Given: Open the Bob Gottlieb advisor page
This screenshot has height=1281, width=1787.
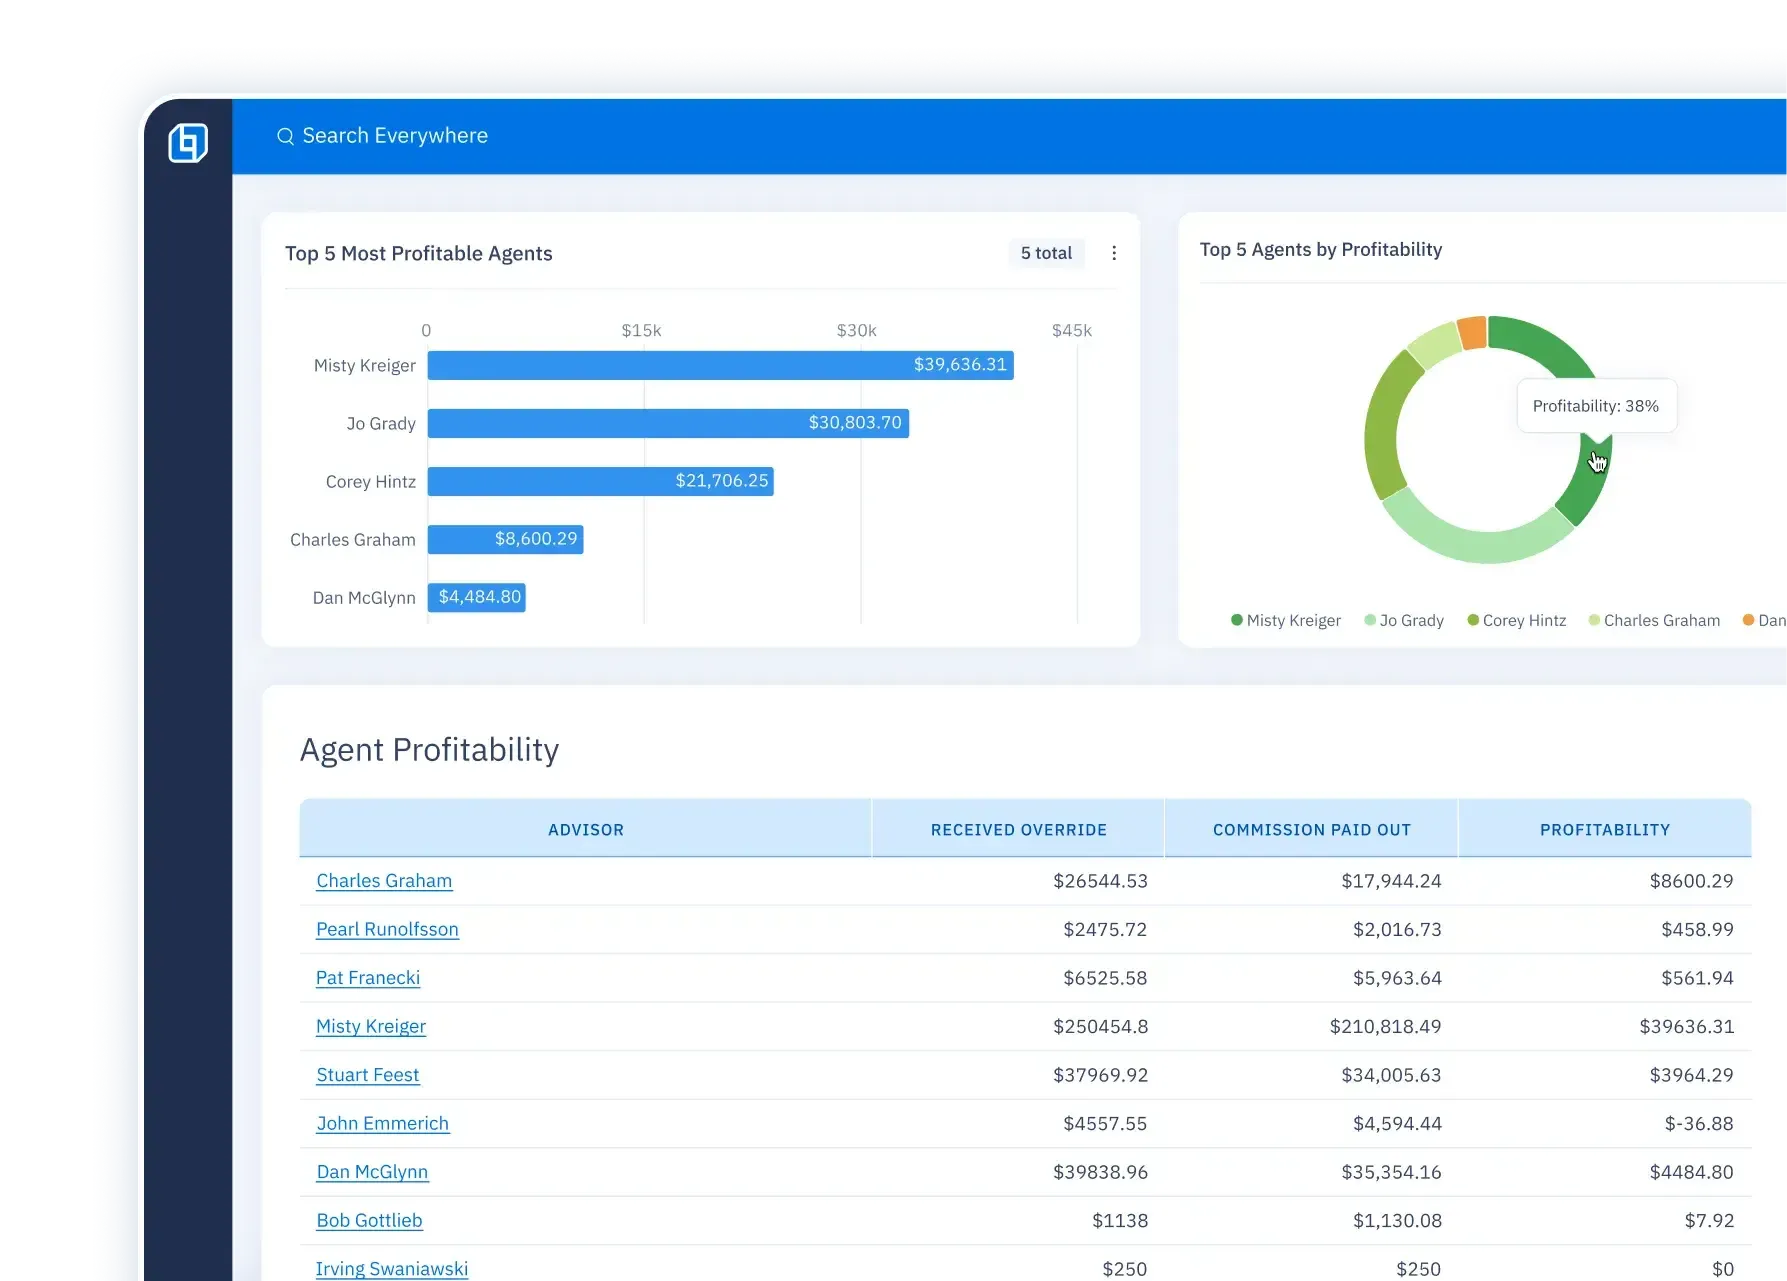Looking at the screenshot, I should point(369,1221).
